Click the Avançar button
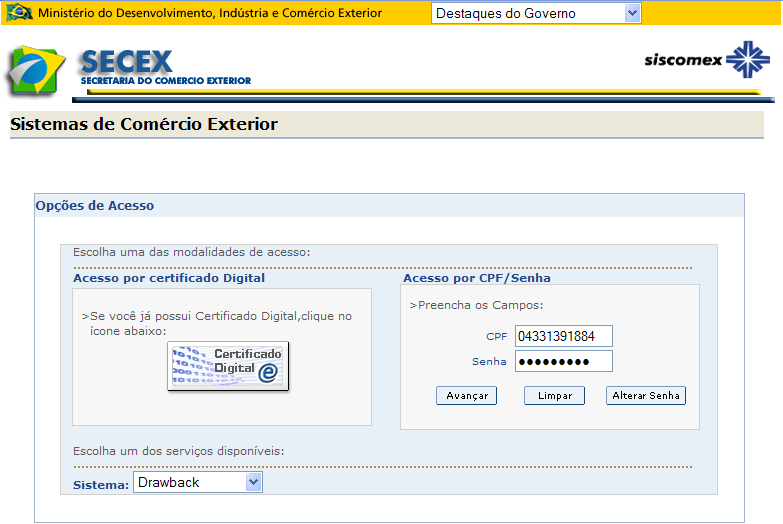Image resolution: width=783 pixels, height=524 pixels. tap(466, 396)
